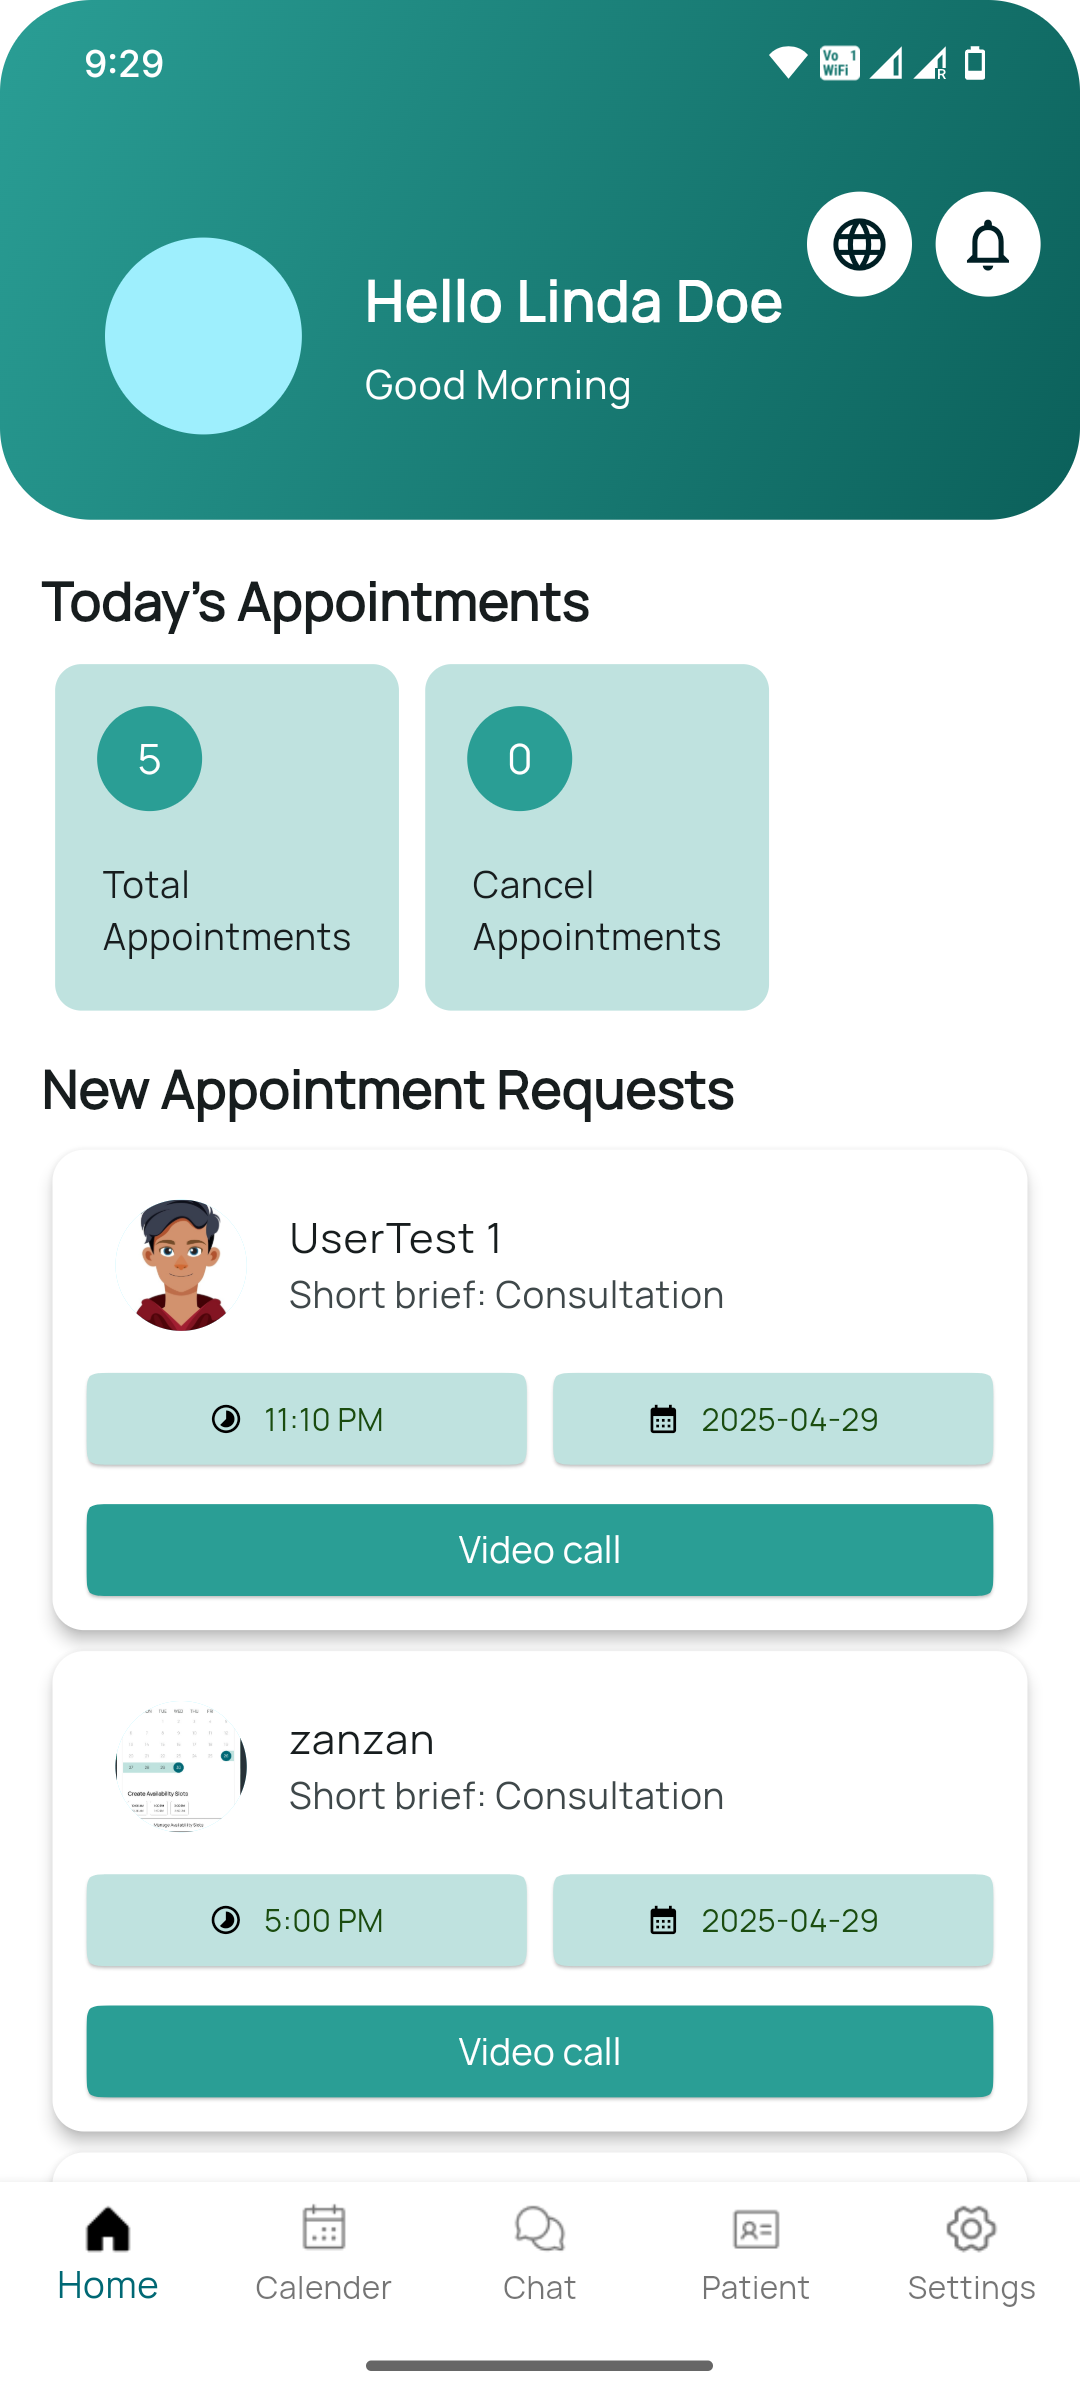Image resolution: width=1080 pixels, height=2392 pixels.
Task: Tap the Patient card icon
Action: click(x=756, y=2228)
